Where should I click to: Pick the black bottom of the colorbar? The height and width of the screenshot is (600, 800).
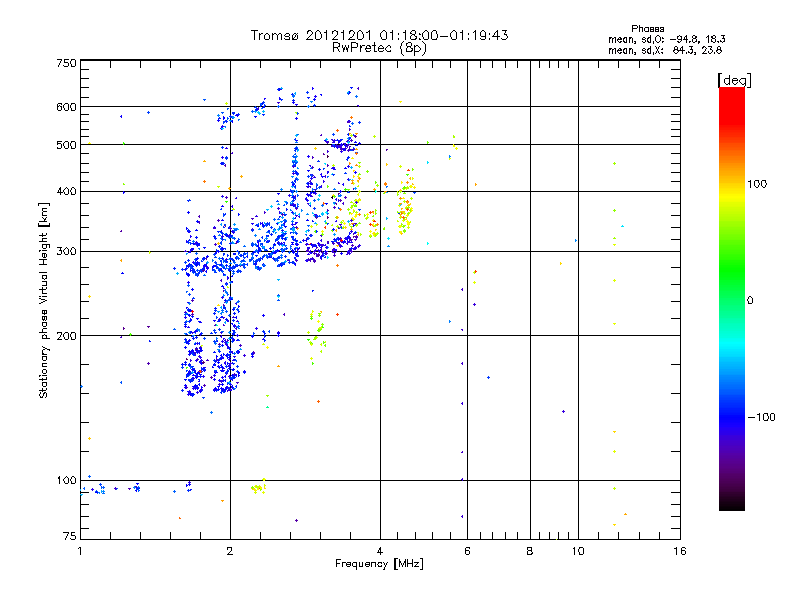coord(732,503)
